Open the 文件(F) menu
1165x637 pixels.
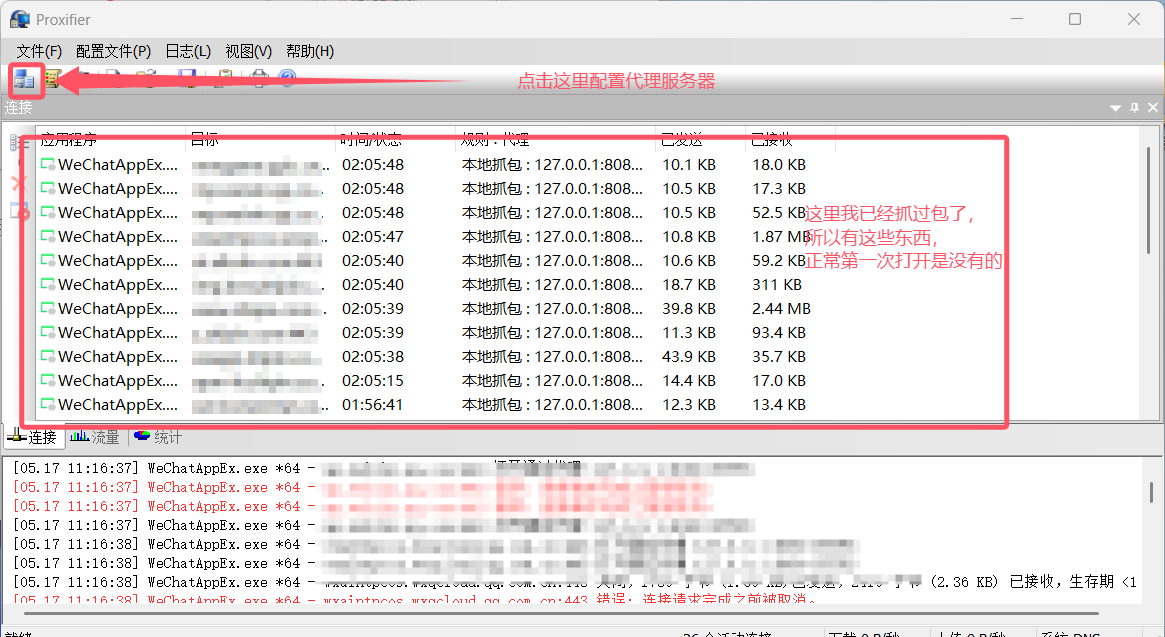click(39, 51)
